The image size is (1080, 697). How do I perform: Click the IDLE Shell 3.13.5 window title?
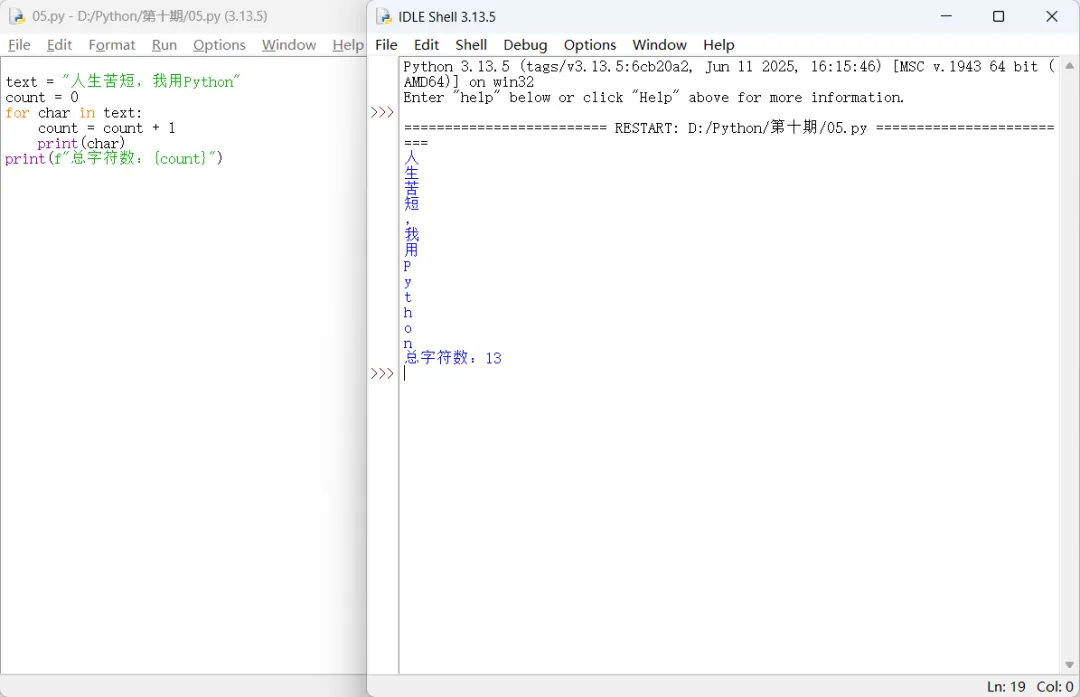pos(446,17)
